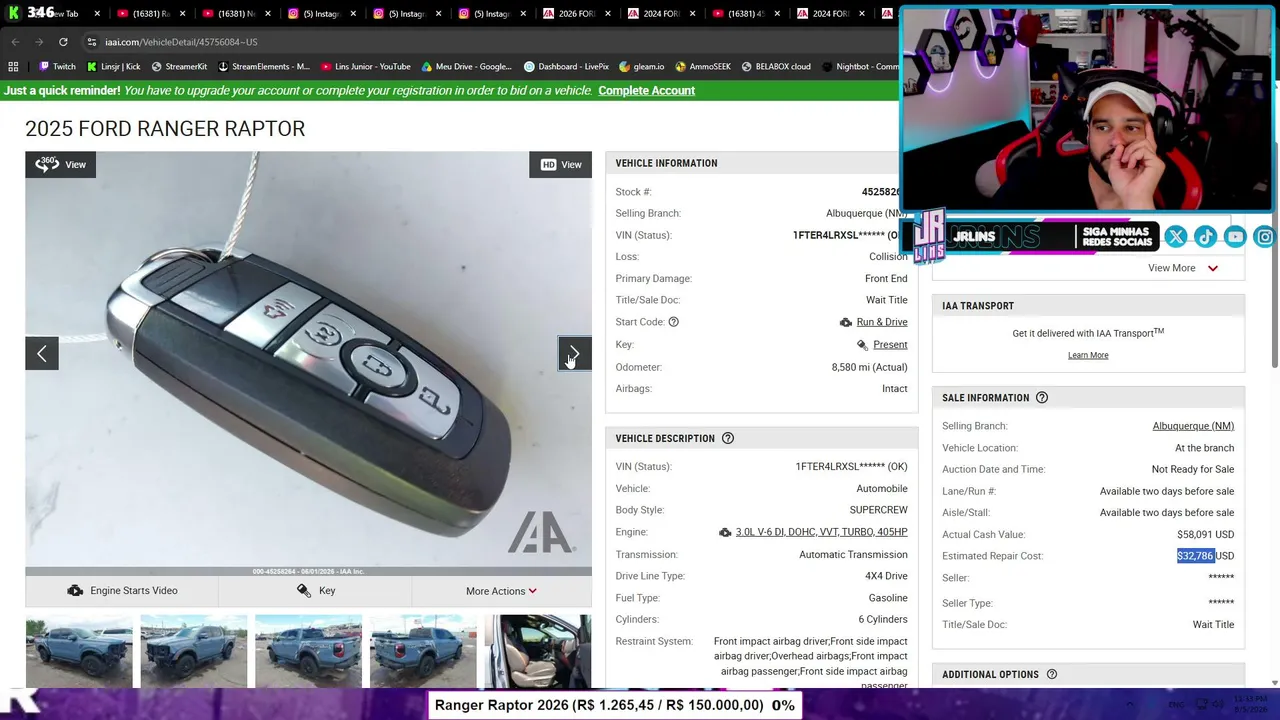Open the Nightbot bookmark
Image resolution: width=1280 pixels, height=720 pixels.
860,67
